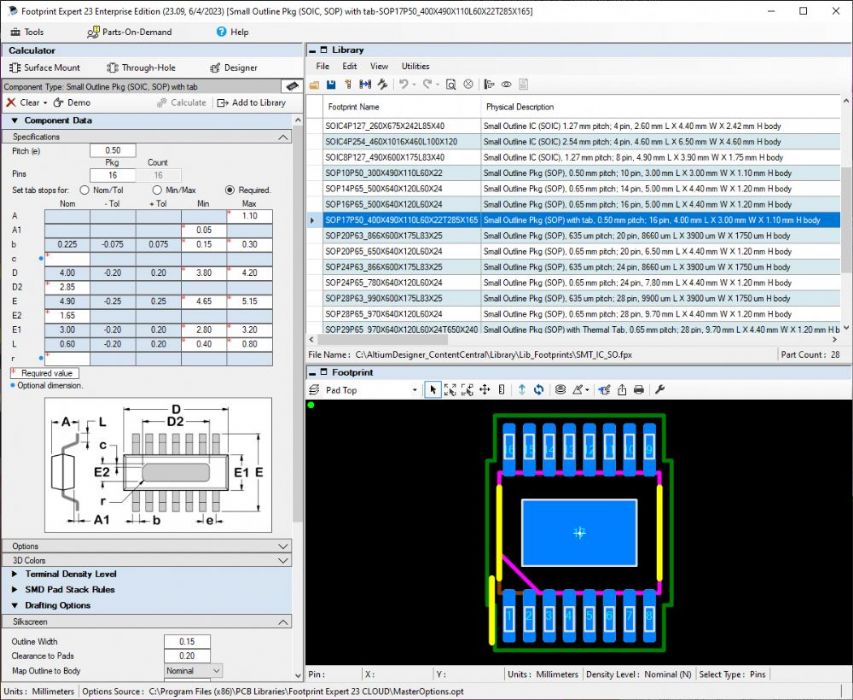The image size is (853, 700).
Task: Click the component package icon next to Component Type
Action: pos(292,86)
